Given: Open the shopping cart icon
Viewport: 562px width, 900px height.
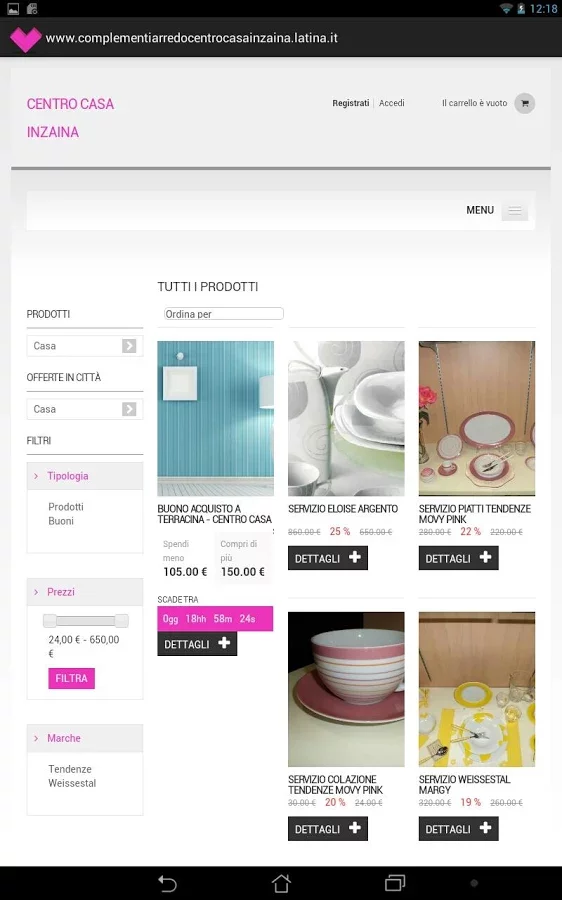Looking at the screenshot, I should [524, 103].
